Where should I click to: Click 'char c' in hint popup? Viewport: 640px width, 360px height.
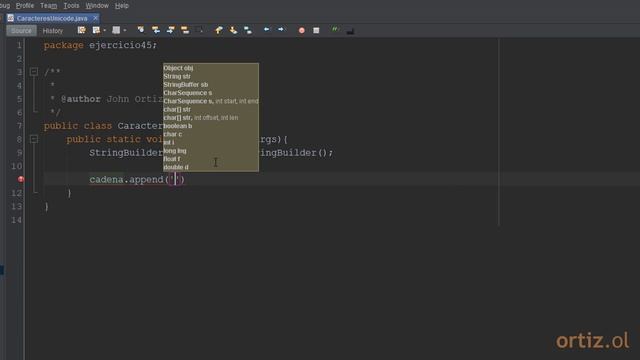pyautogui.click(x=173, y=134)
